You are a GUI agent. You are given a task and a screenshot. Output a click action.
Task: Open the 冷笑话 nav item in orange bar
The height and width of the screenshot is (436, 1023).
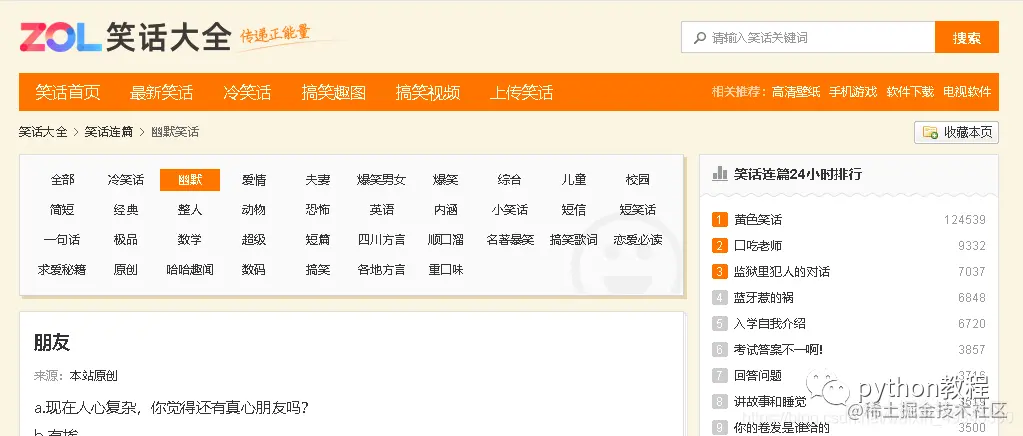(247, 92)
